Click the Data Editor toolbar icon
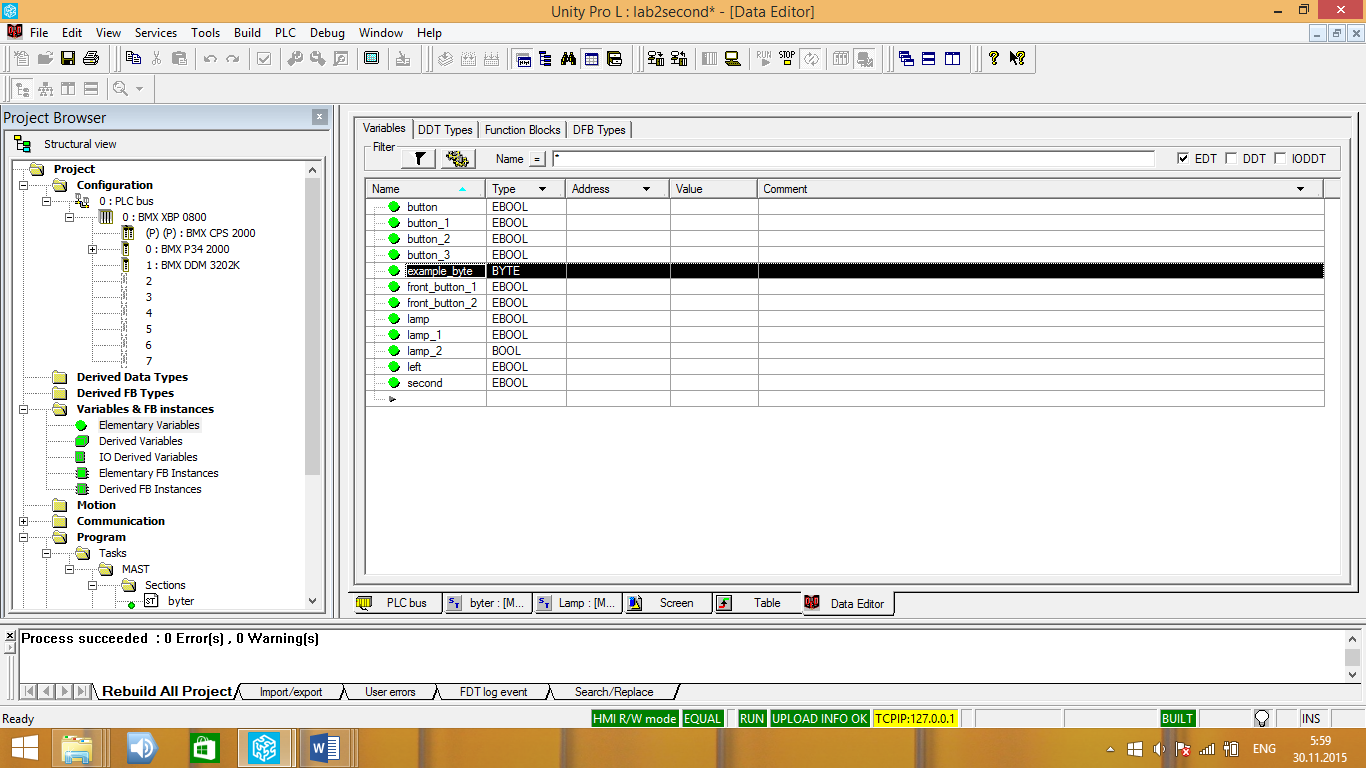The height and width of the screenshot is (768, 1366). (591, 58)
